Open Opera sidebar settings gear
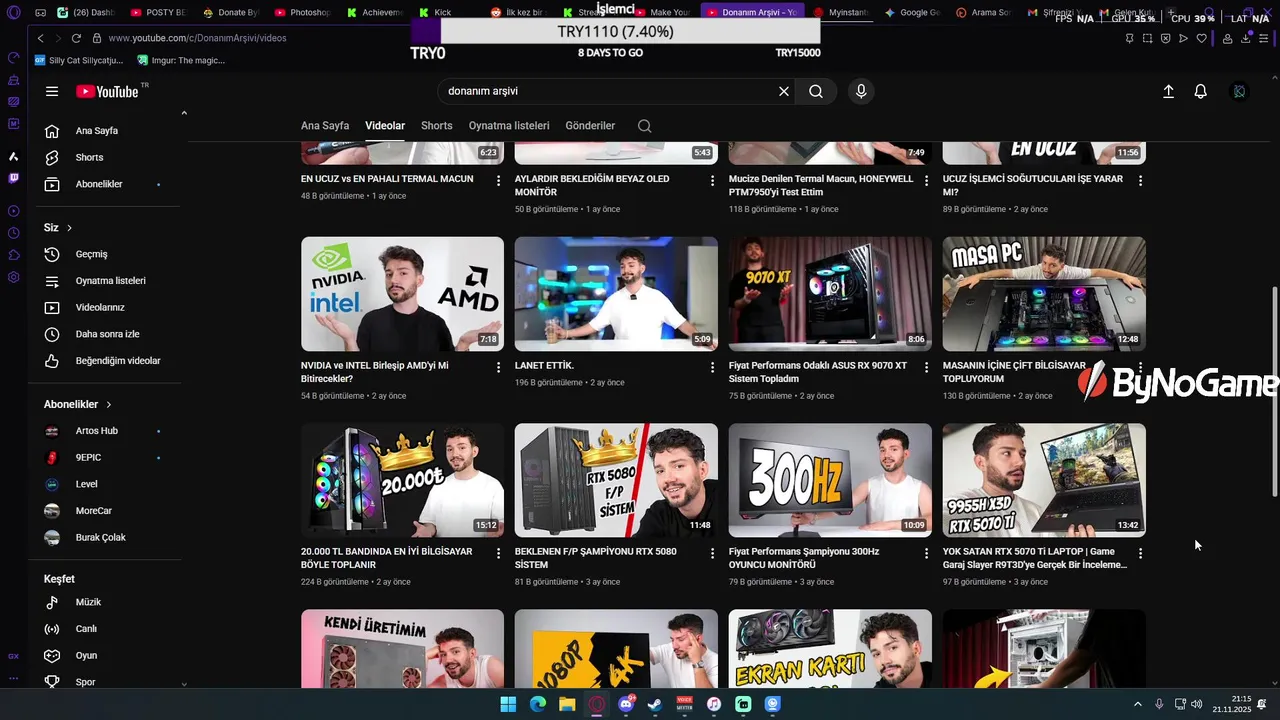The image size is (1280, 720). [13, 277]
